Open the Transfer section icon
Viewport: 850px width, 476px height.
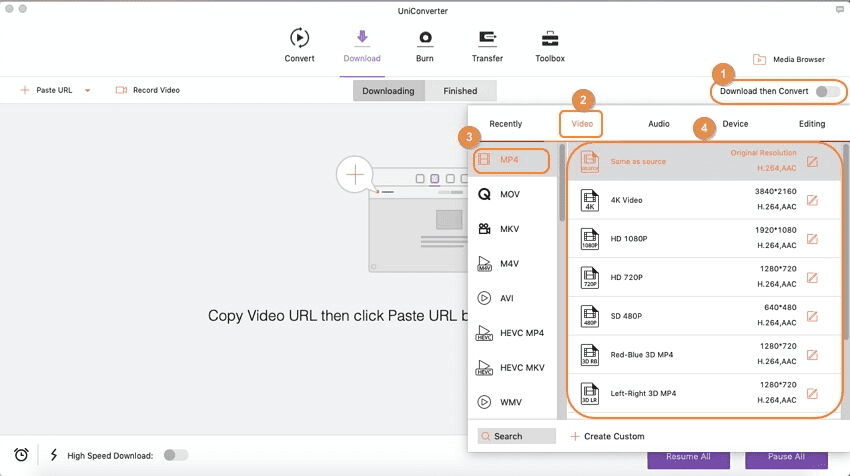point(487,39)
